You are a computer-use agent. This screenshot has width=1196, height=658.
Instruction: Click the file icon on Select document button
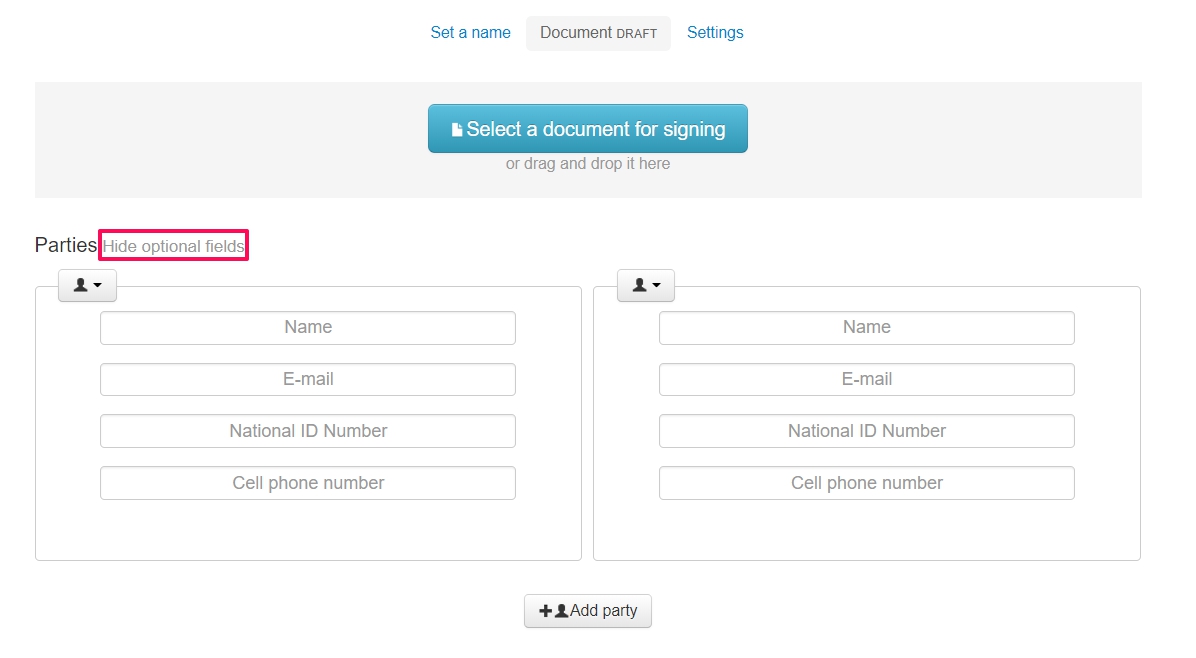(x=457, y=129)
